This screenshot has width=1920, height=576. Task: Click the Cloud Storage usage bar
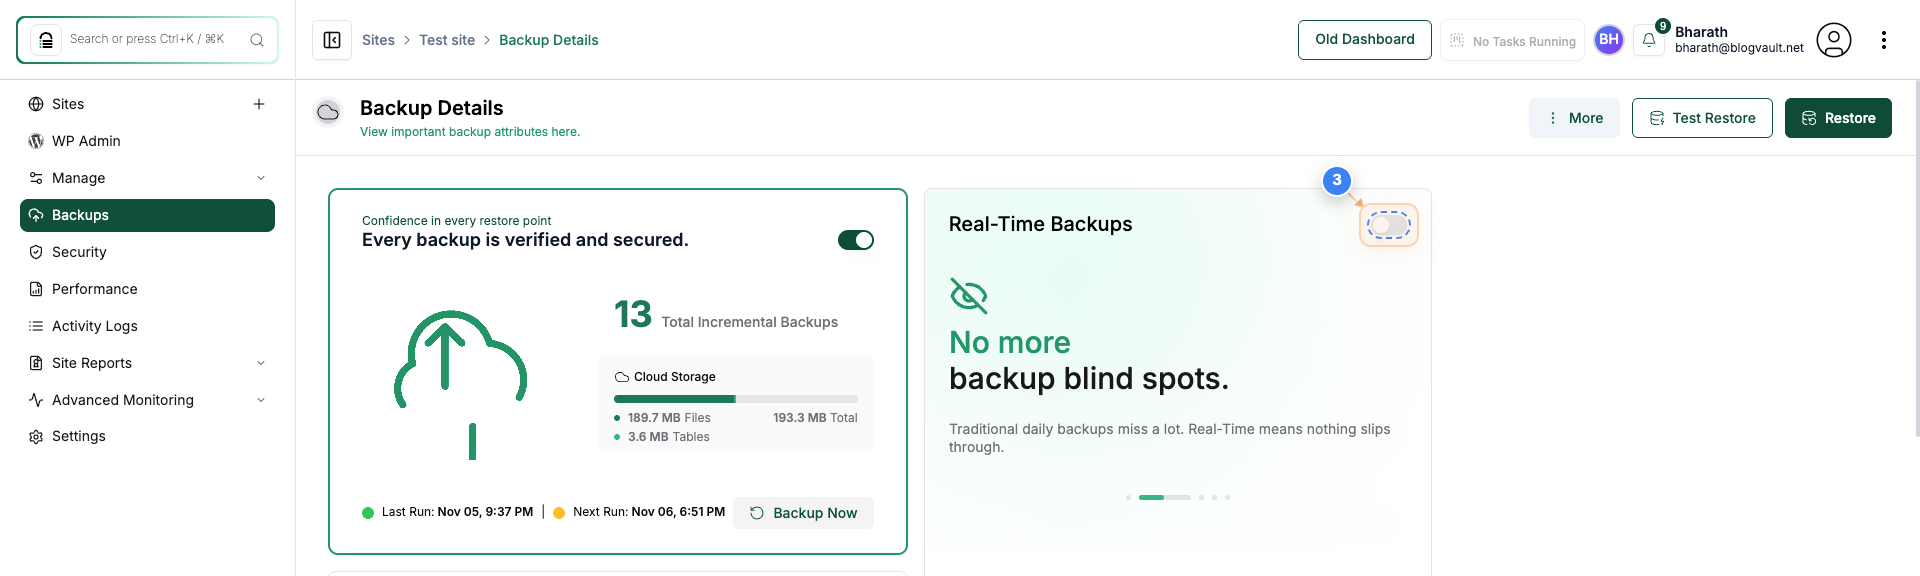(x=736, y=399)
